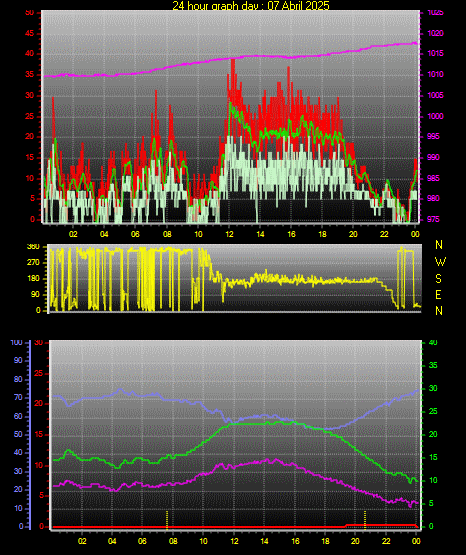Click the magenta 1000 pressure axis label
Viewport: 466px width, 555px height.
pyautogui.click(x=435, y=116)
